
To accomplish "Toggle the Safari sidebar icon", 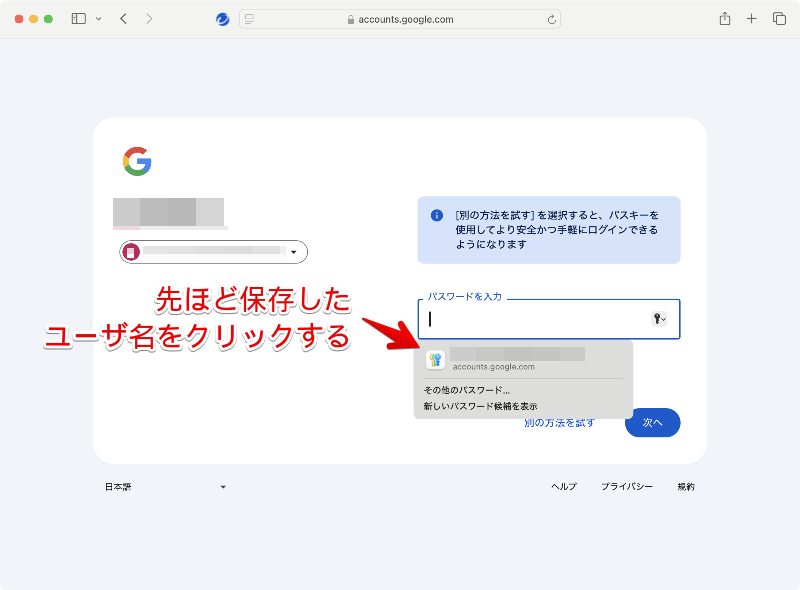I will (x=79, y=19).
